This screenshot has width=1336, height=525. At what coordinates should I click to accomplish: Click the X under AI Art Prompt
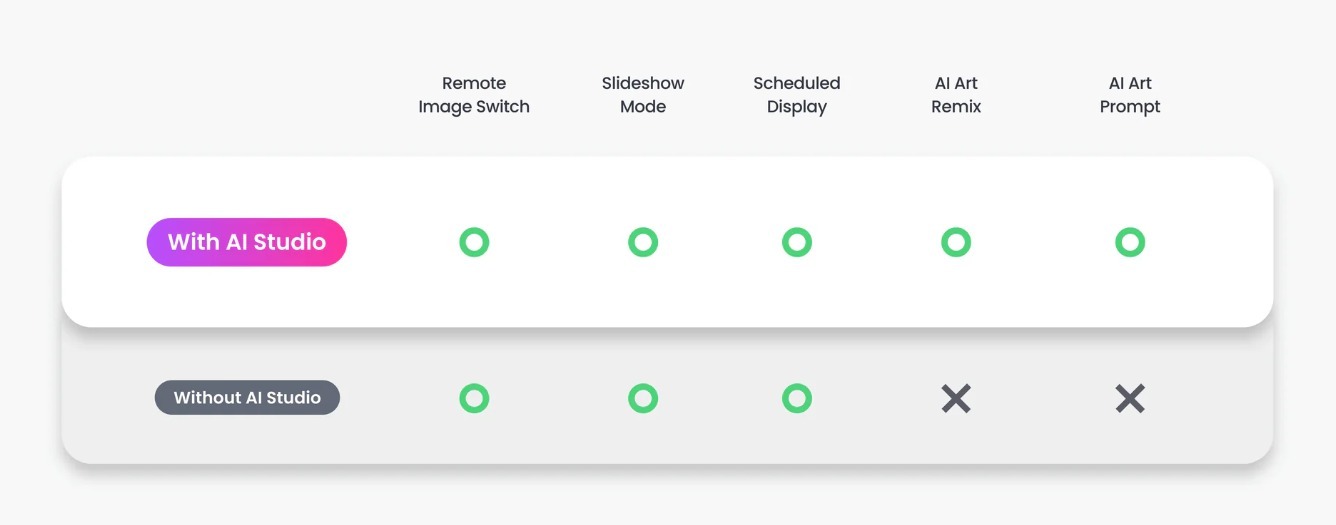tap(1130, 399)
